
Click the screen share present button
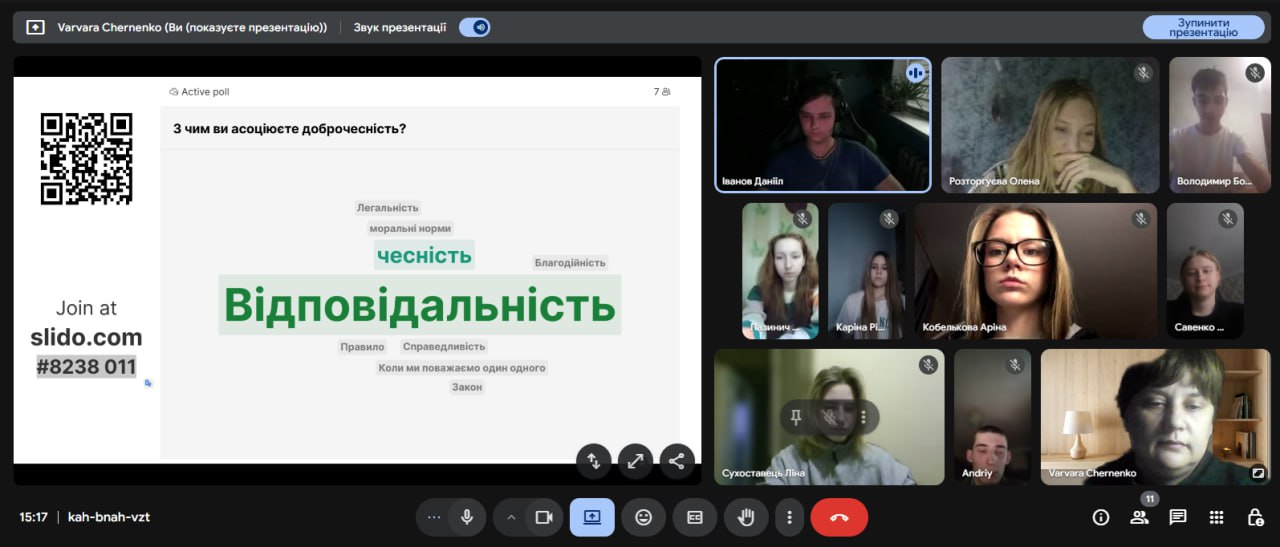[x=592, y=517]
